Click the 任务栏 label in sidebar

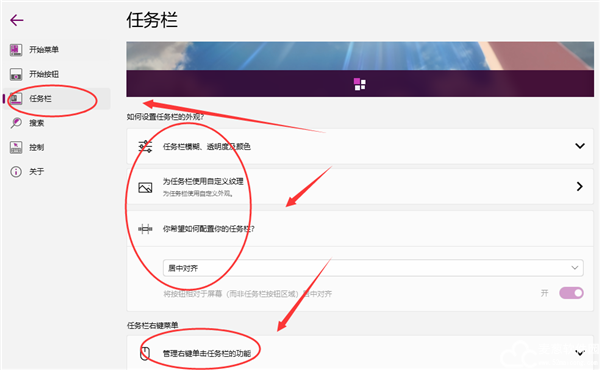pos(40,99)
